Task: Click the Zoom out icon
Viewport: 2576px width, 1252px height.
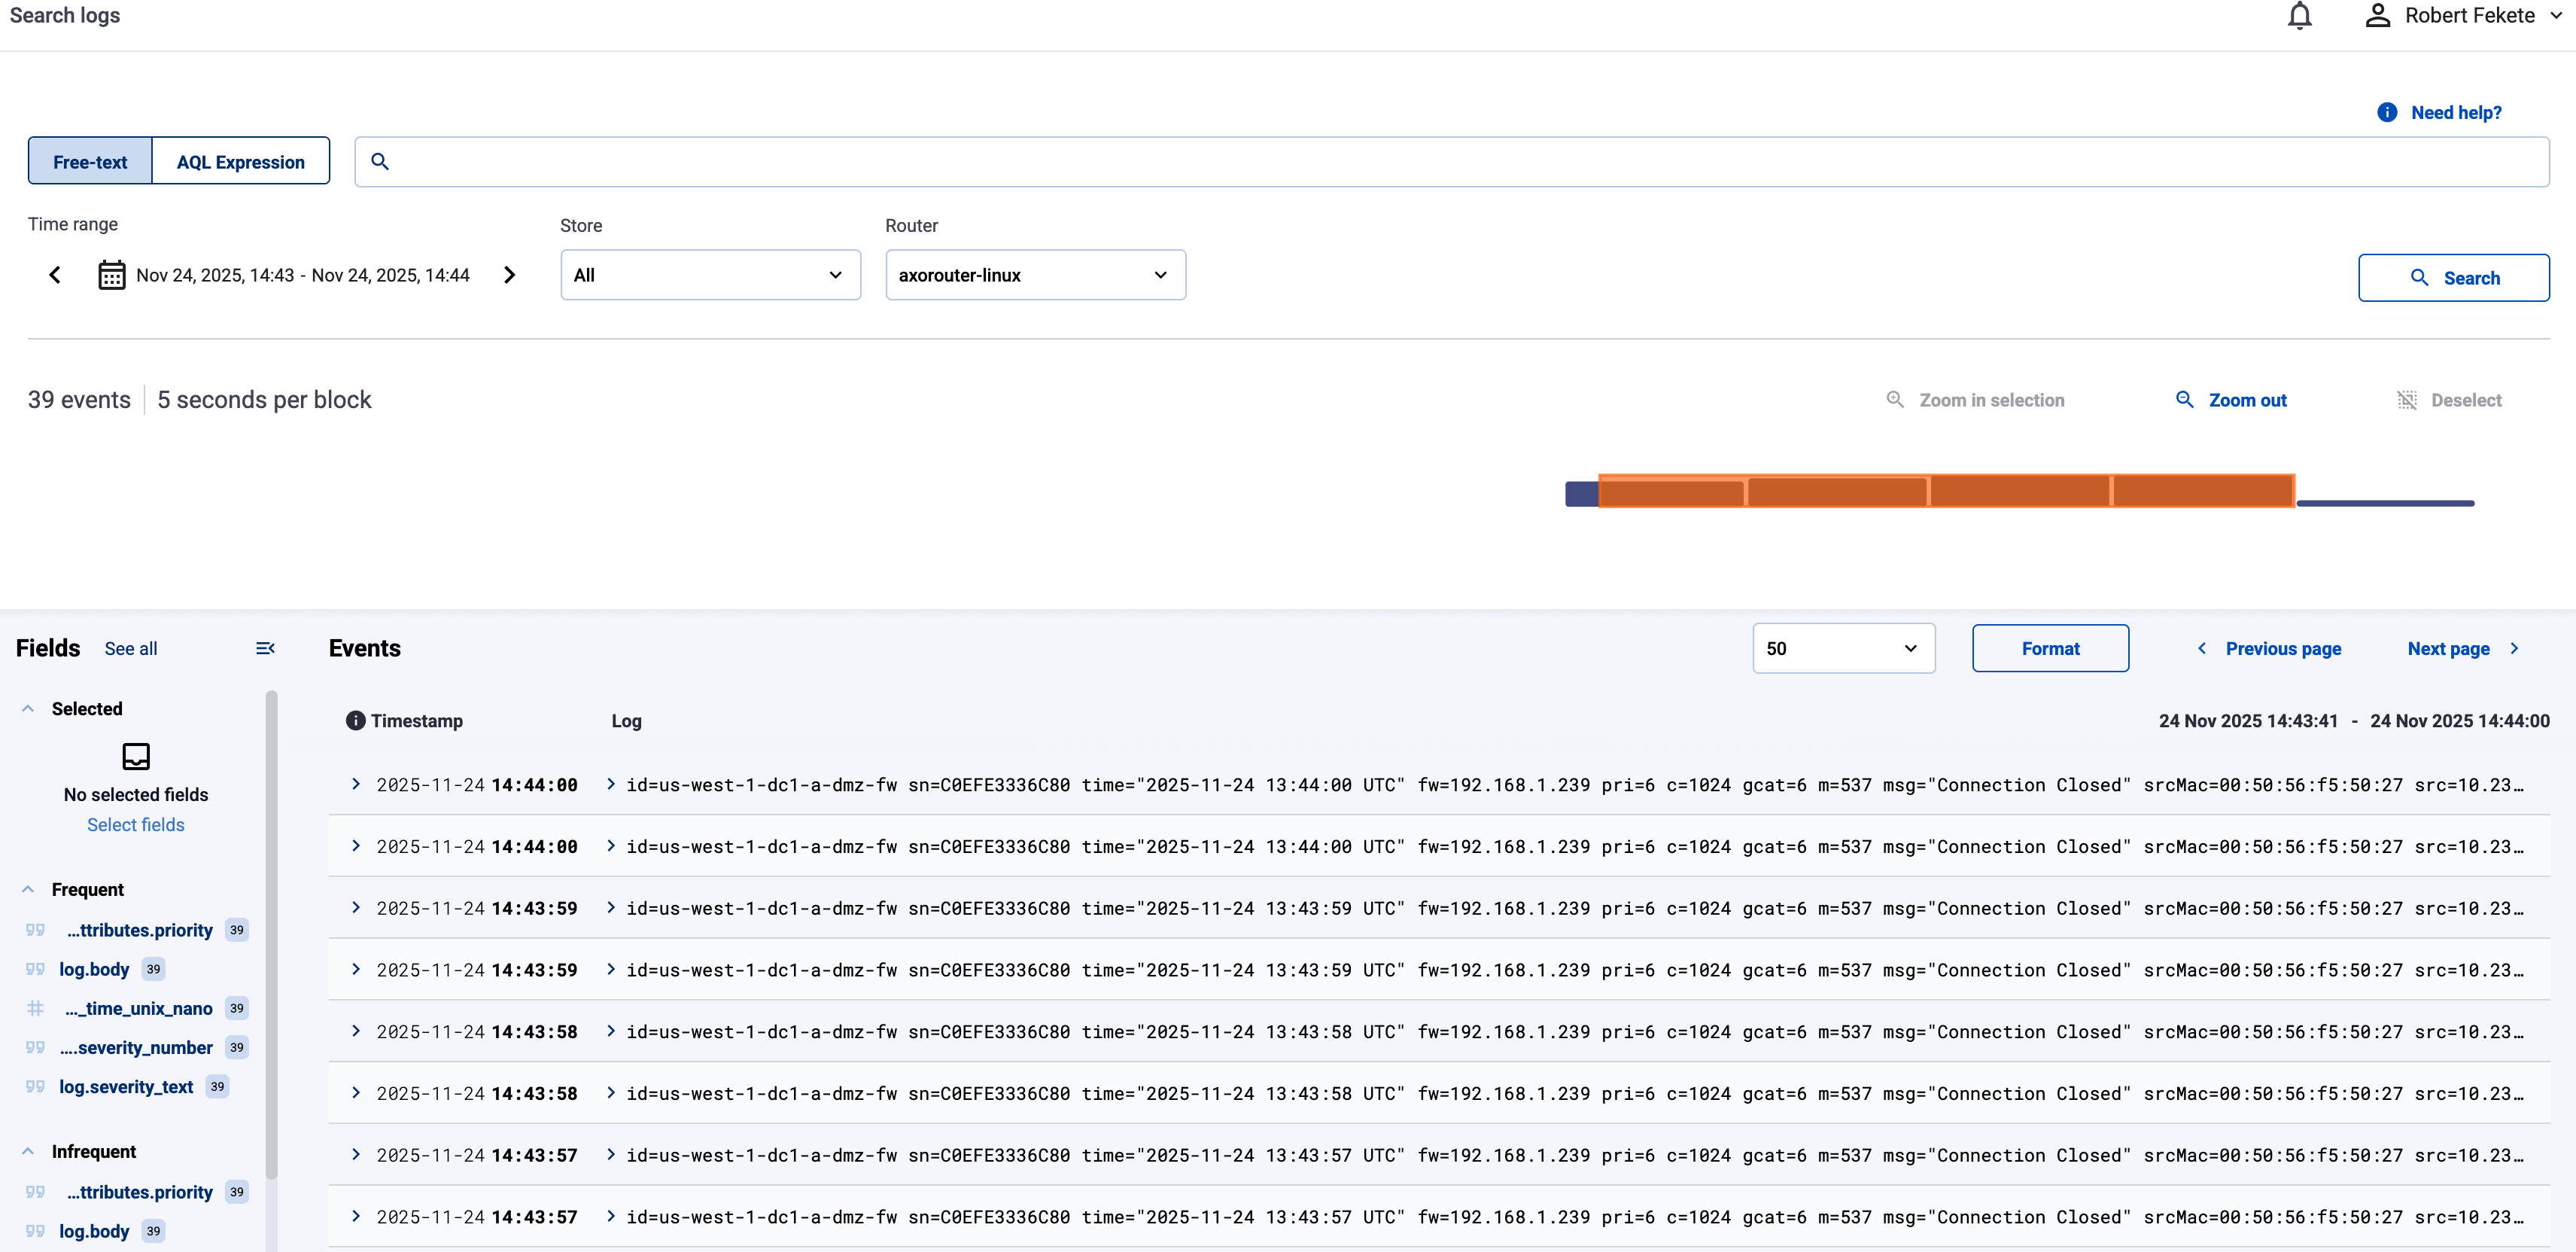Action: 2184,399
